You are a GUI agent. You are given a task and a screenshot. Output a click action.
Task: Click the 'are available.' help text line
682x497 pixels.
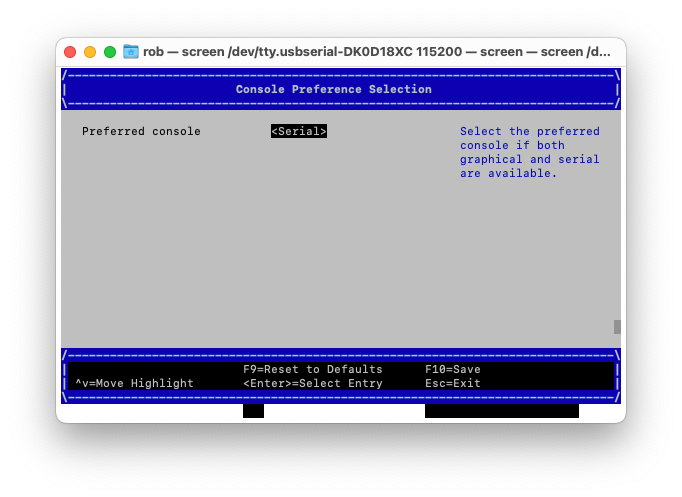pyautogui.click(x=508, y=173)
